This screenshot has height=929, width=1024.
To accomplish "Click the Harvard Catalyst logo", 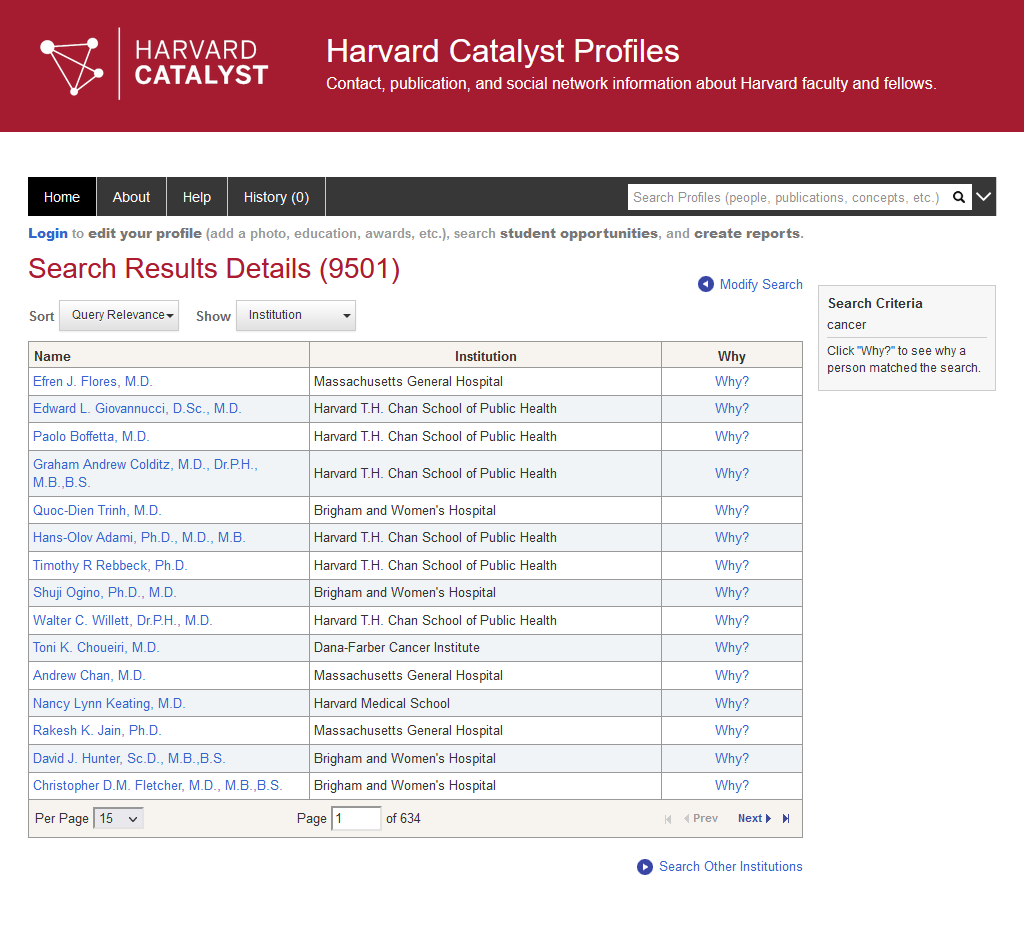I will pos(154,63).
